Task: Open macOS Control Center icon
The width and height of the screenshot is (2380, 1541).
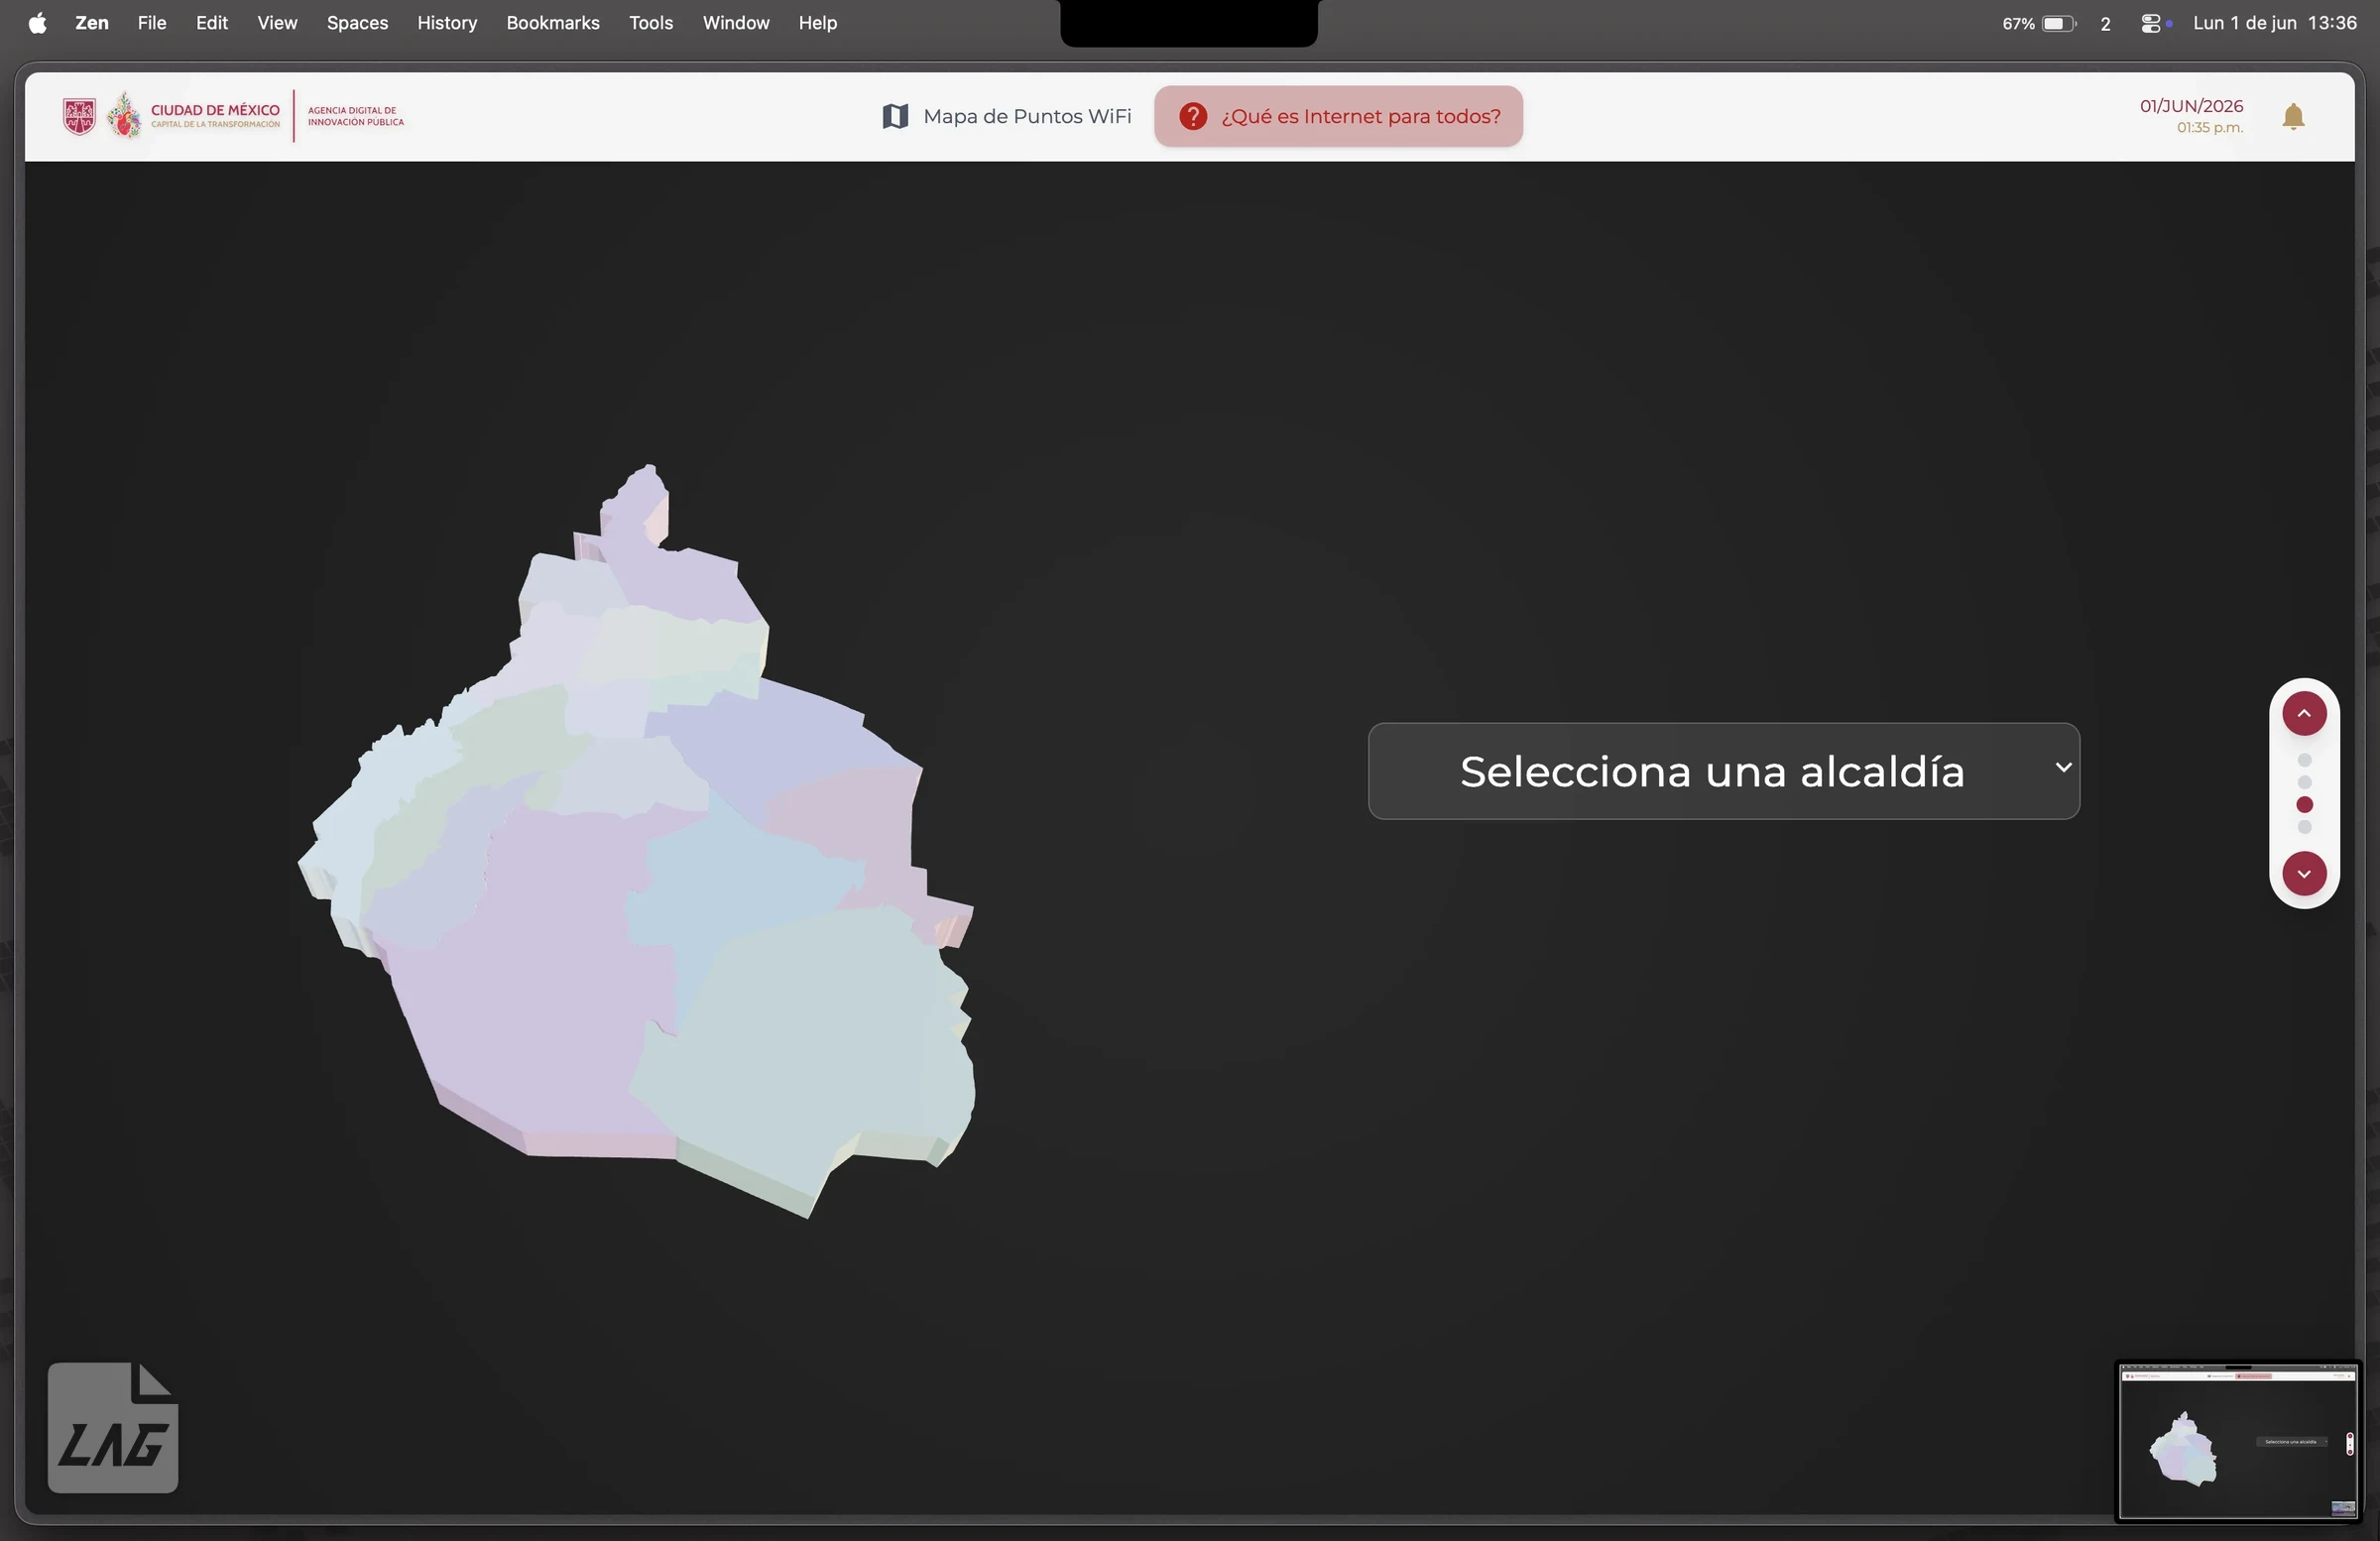Action: (x=2153, y=23)
